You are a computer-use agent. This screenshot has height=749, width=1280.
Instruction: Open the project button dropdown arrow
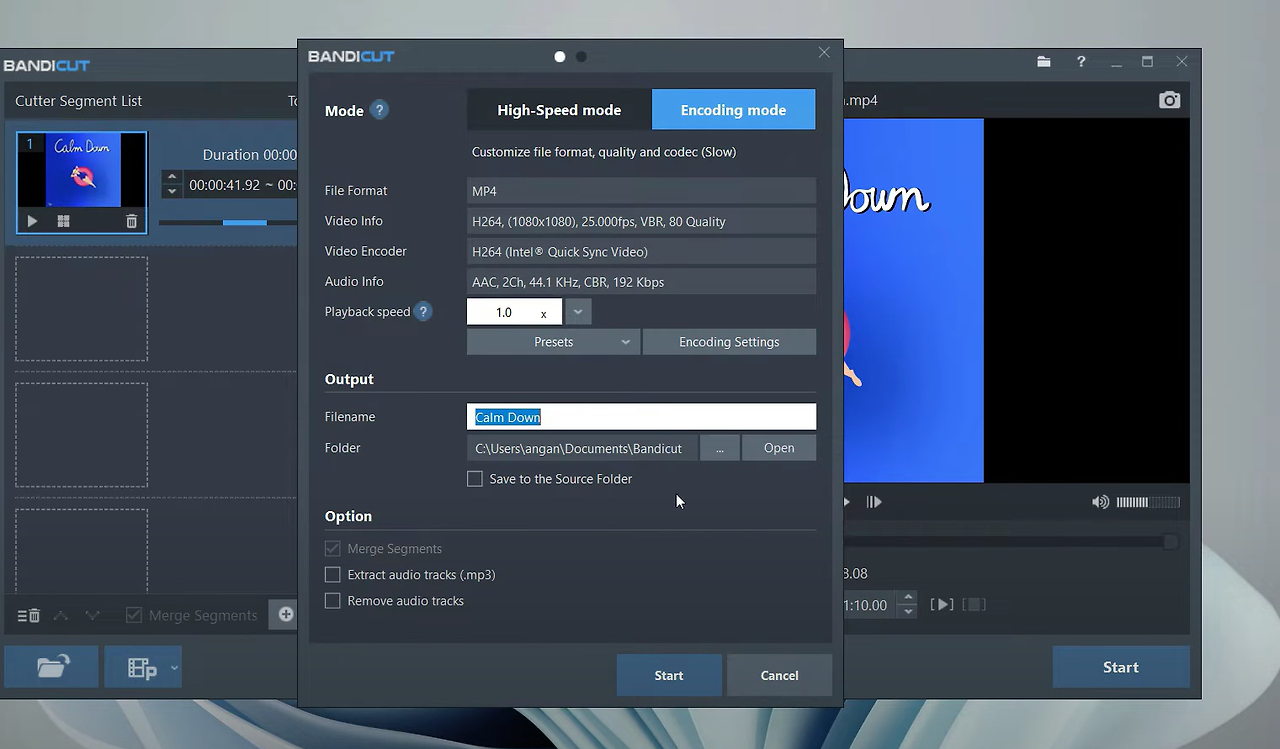point(174,667)
